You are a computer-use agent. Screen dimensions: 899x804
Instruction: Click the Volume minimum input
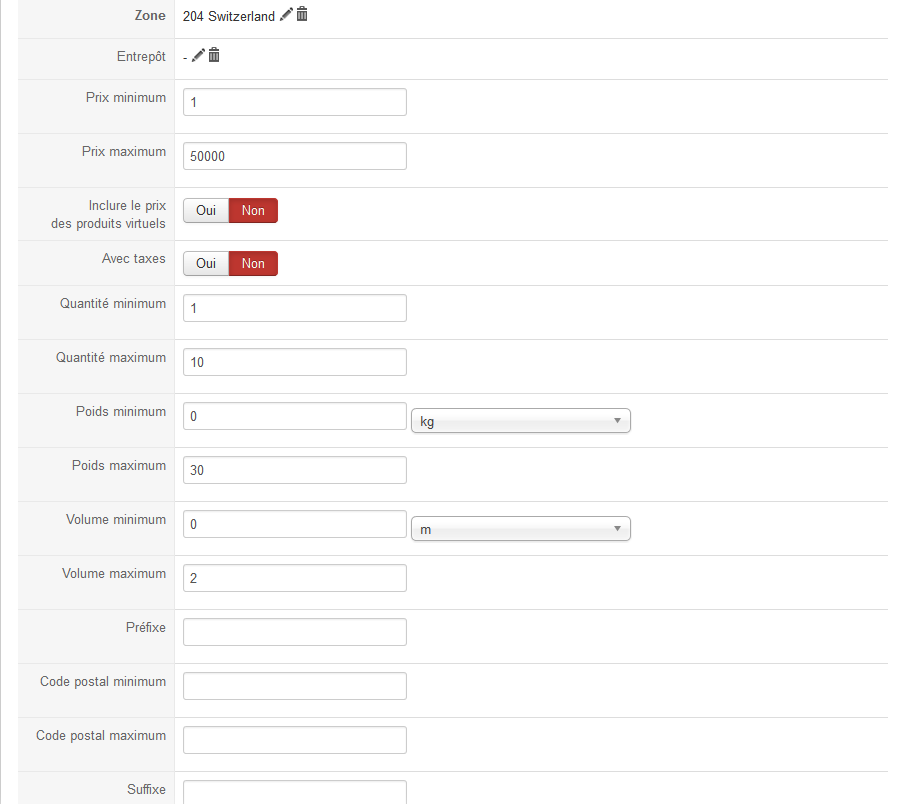click(x=295, y=524)
